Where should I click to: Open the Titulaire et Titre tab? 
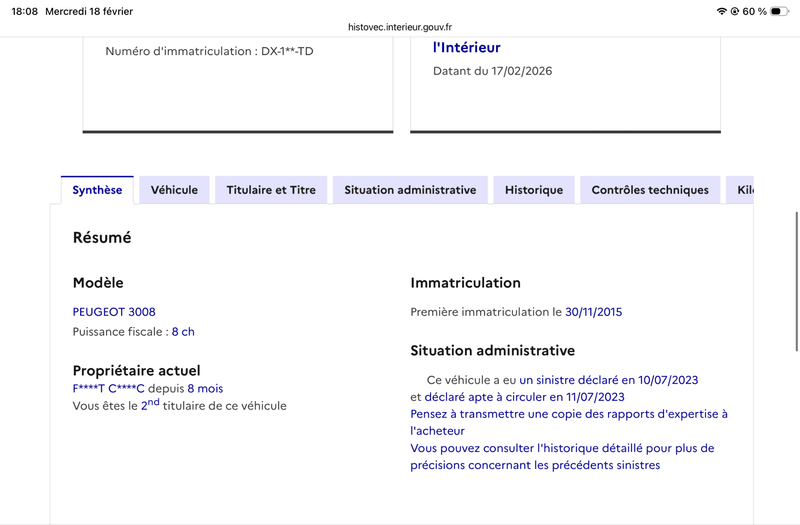pyautogui.click(x=271, y=190)
